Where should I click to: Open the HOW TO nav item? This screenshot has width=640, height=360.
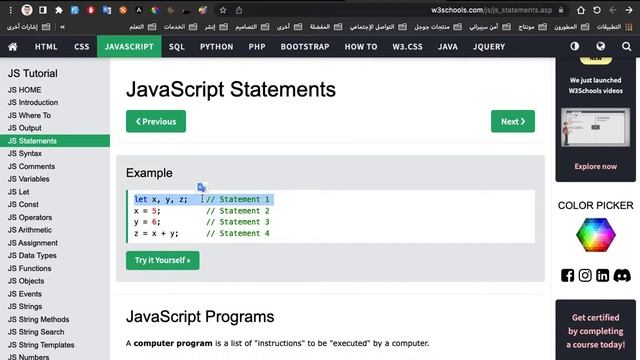click(x=361, y=47)
